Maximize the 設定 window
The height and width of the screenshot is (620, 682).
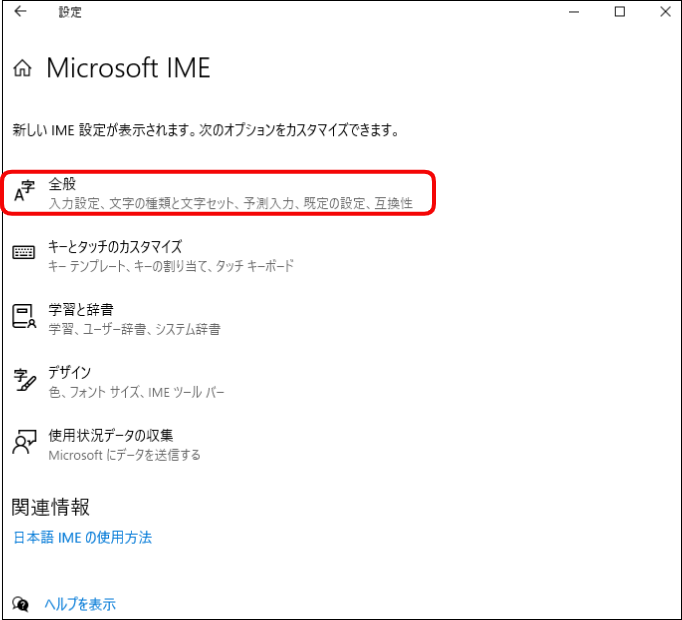pos(620,12)
